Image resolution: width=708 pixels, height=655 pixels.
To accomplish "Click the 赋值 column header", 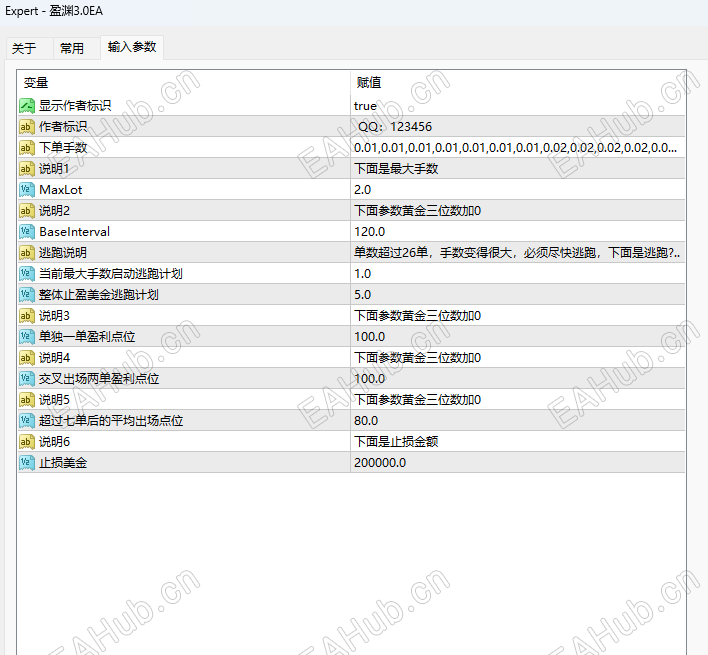I will coord(518,83).
